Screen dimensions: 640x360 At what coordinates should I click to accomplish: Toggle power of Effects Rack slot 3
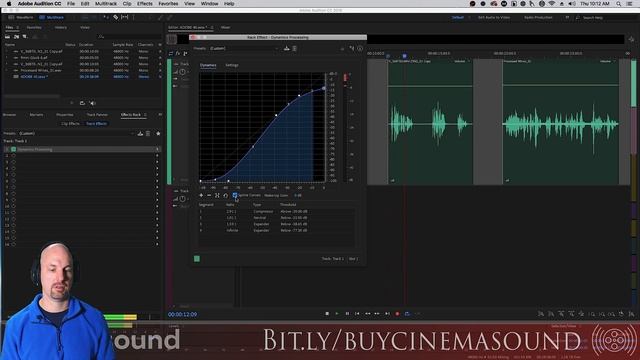pos(13,162)
